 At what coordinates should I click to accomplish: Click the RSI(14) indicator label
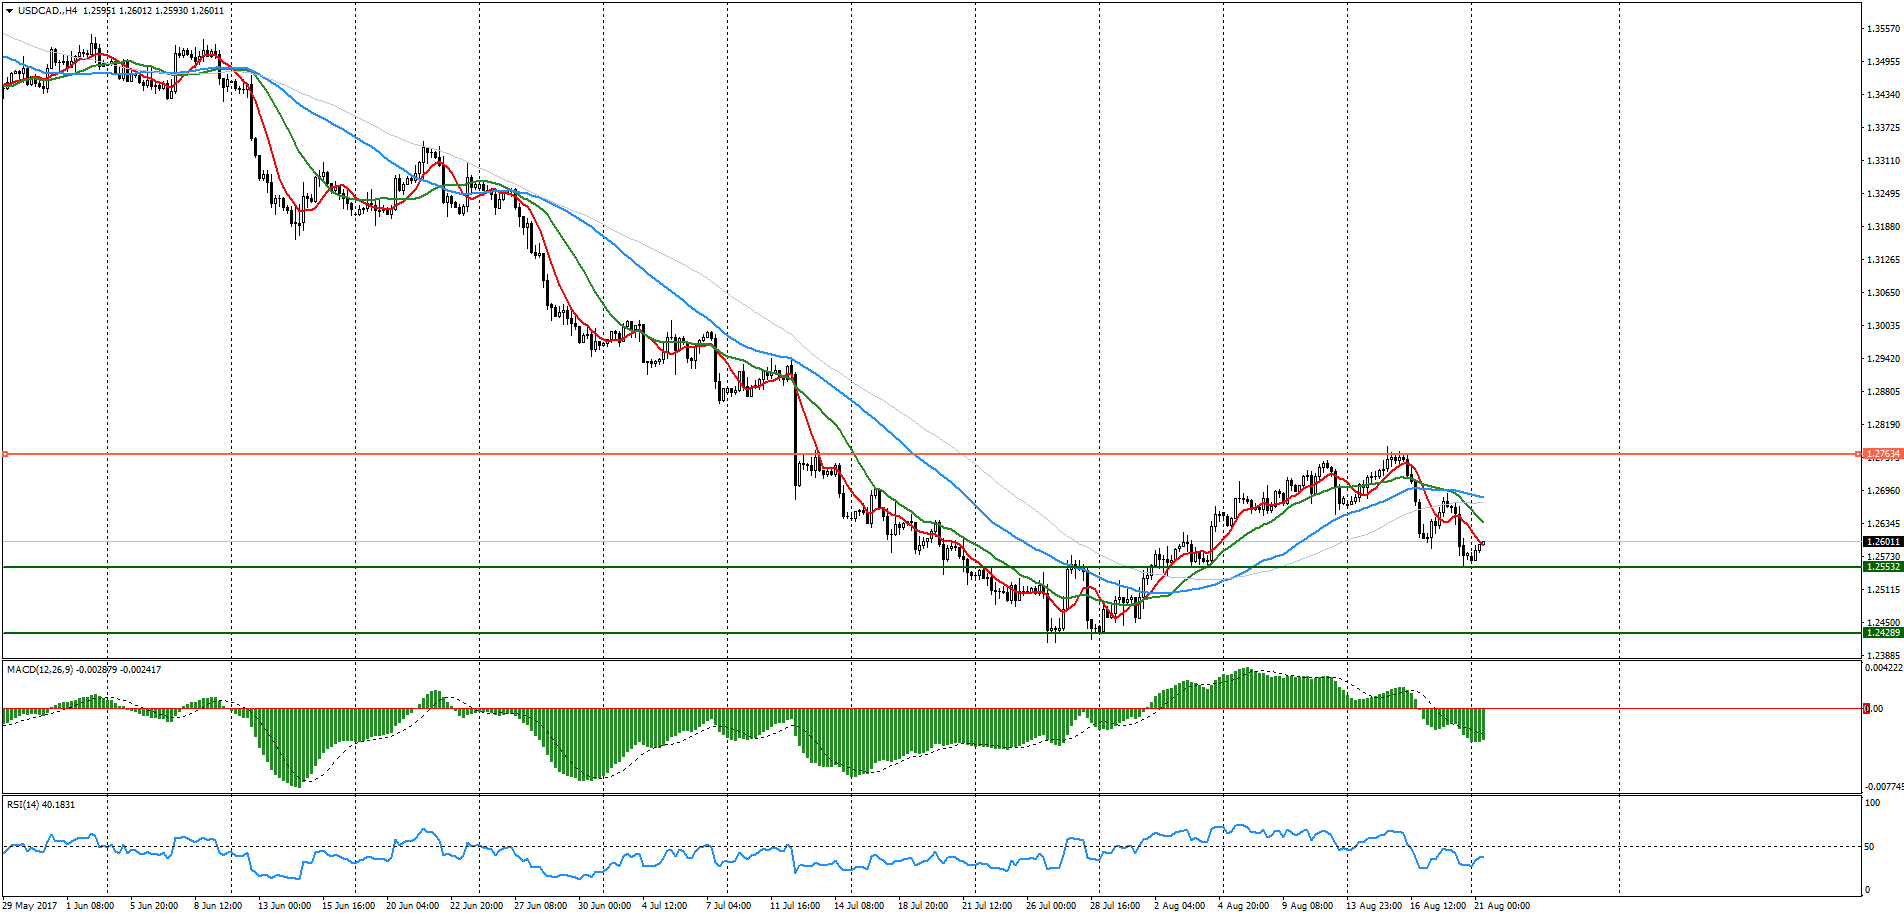[22, 804]
